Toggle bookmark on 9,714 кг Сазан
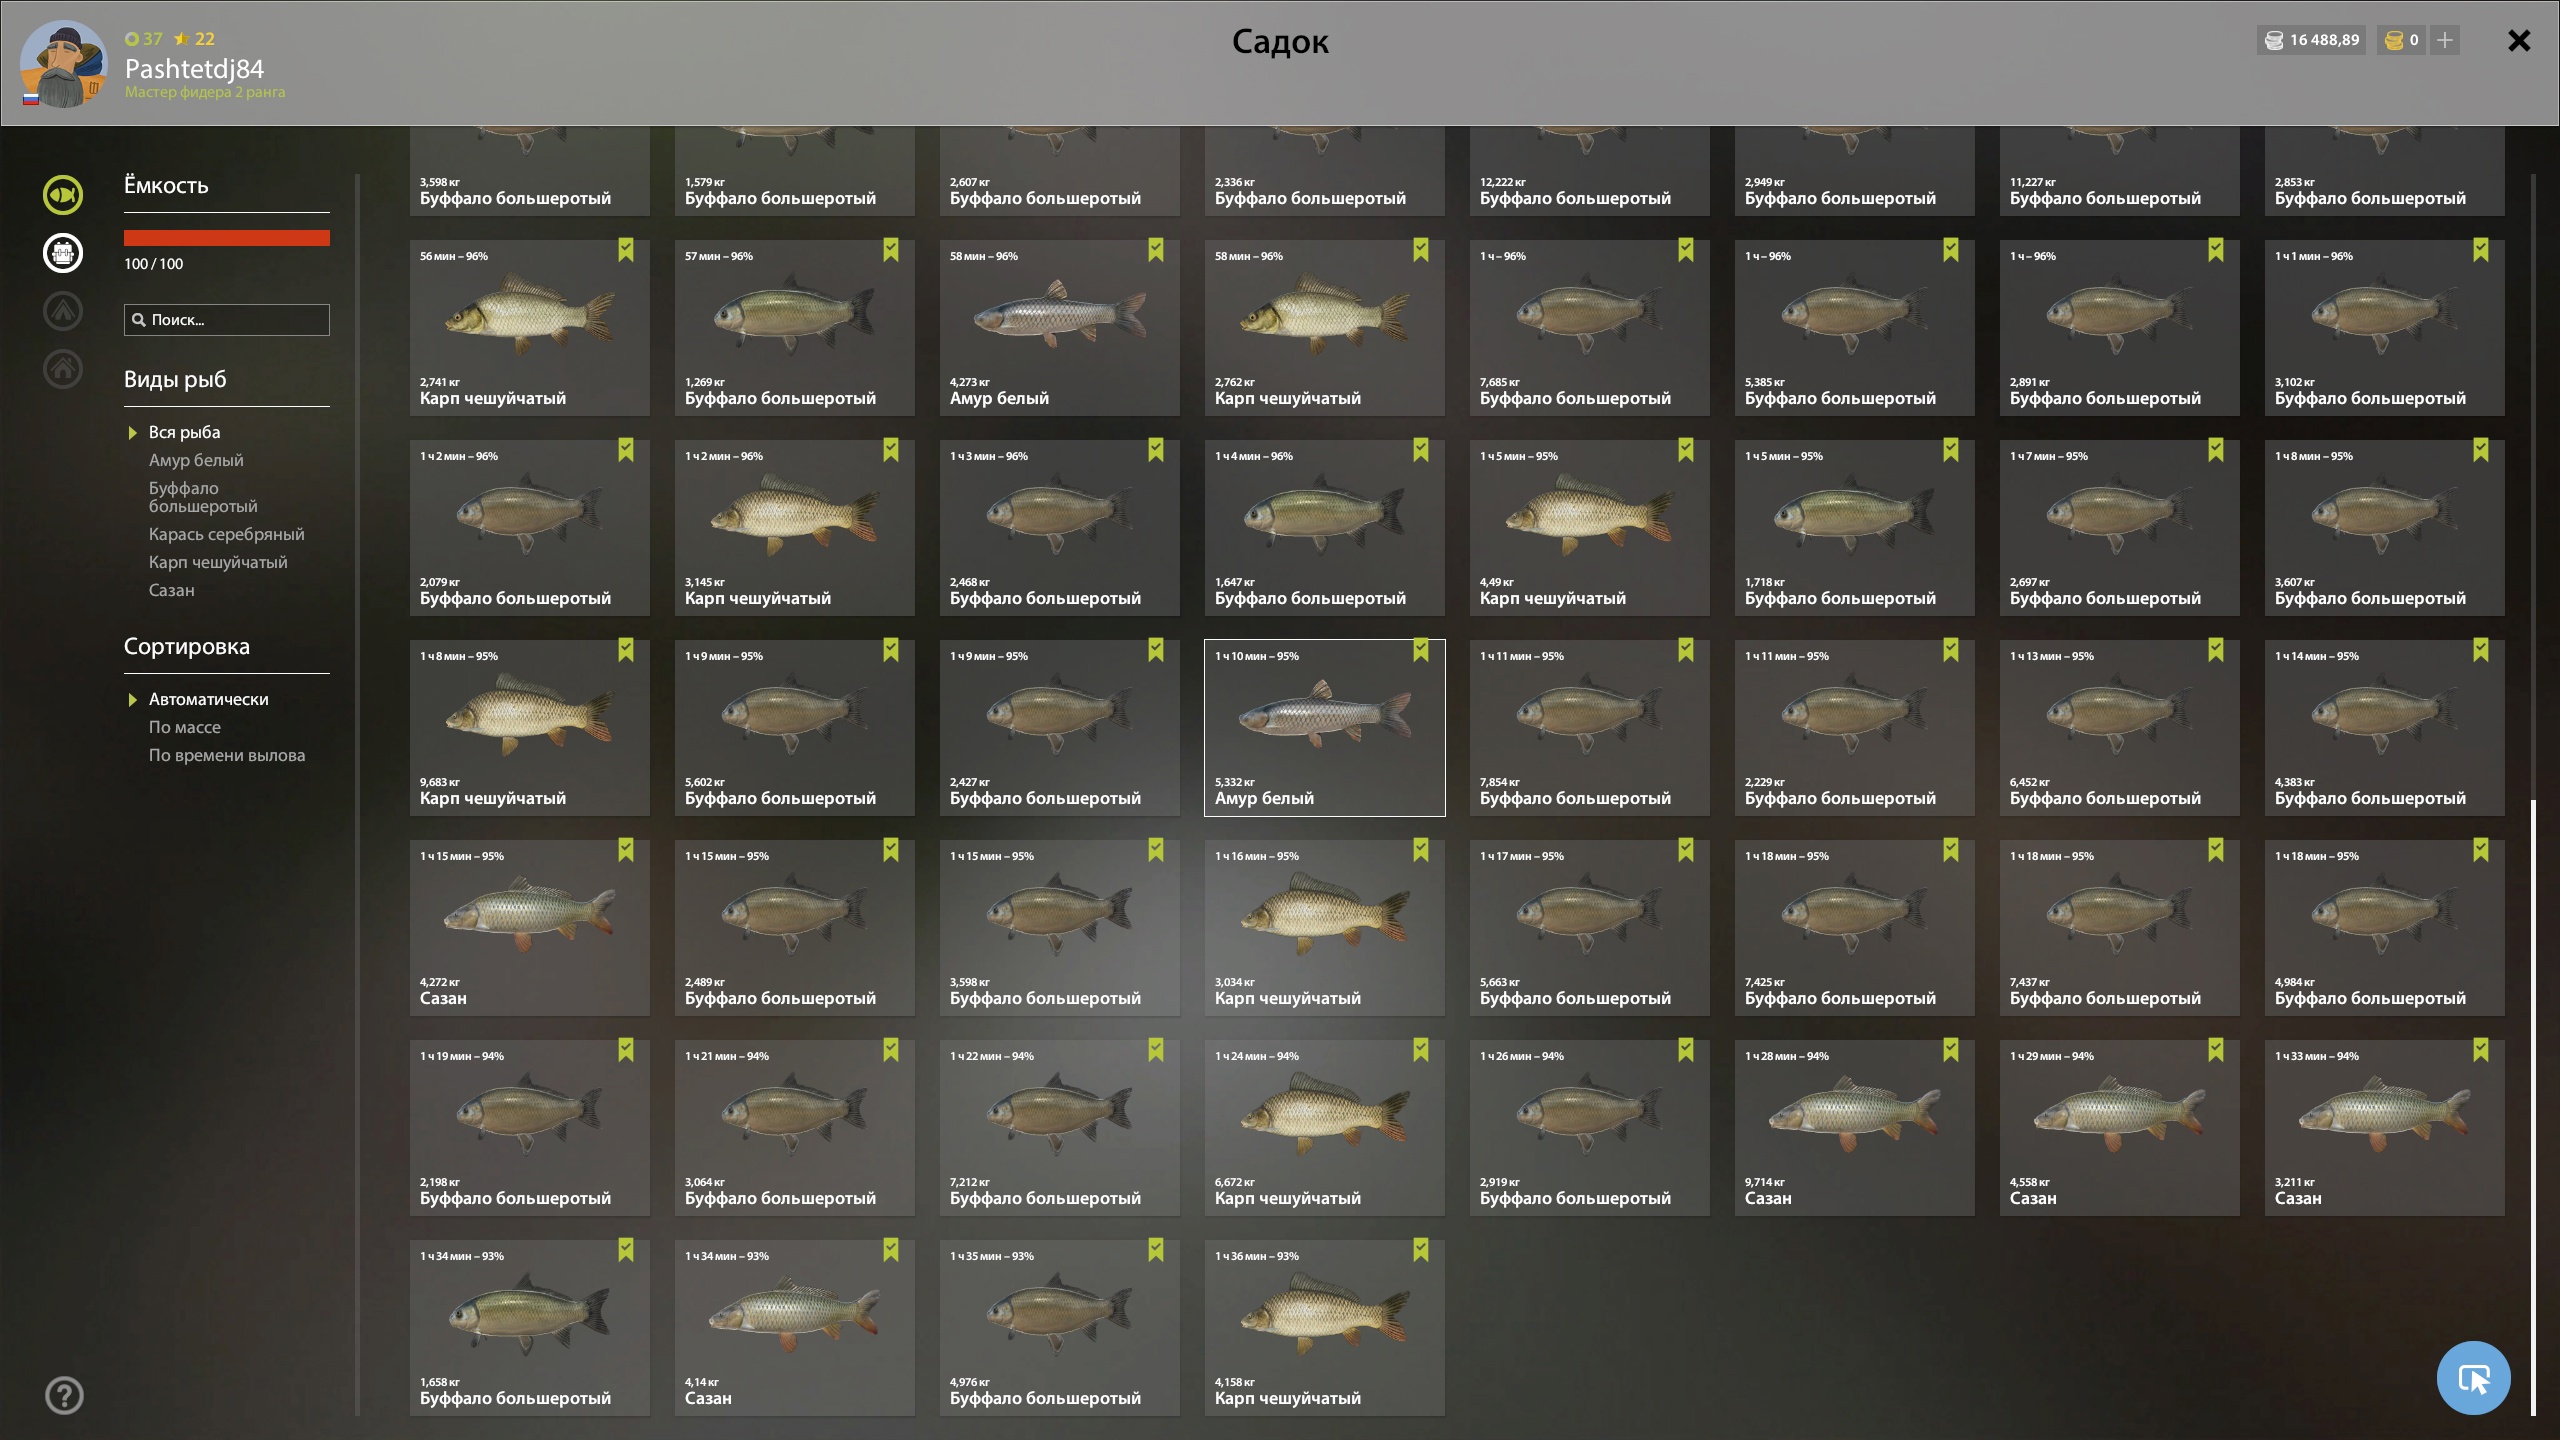This screenshot has height=1440, width=2560. click(1951, 1050)
